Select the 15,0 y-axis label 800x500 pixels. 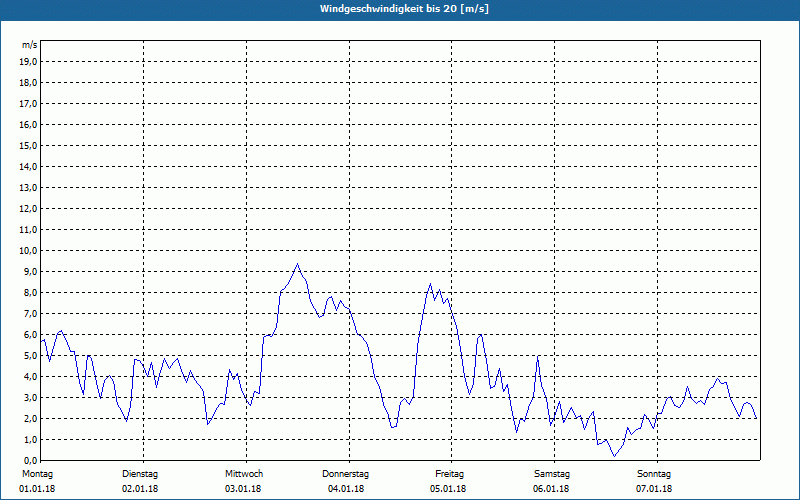[x=29, y=145]
